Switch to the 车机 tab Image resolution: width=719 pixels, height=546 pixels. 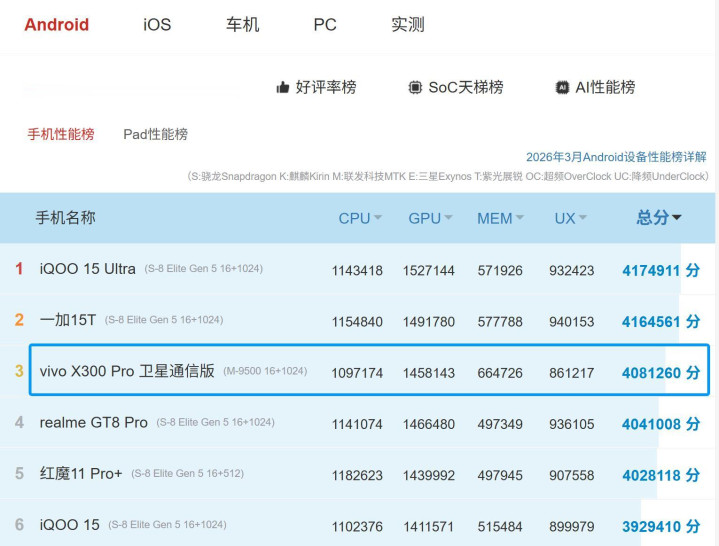[242, 25]
